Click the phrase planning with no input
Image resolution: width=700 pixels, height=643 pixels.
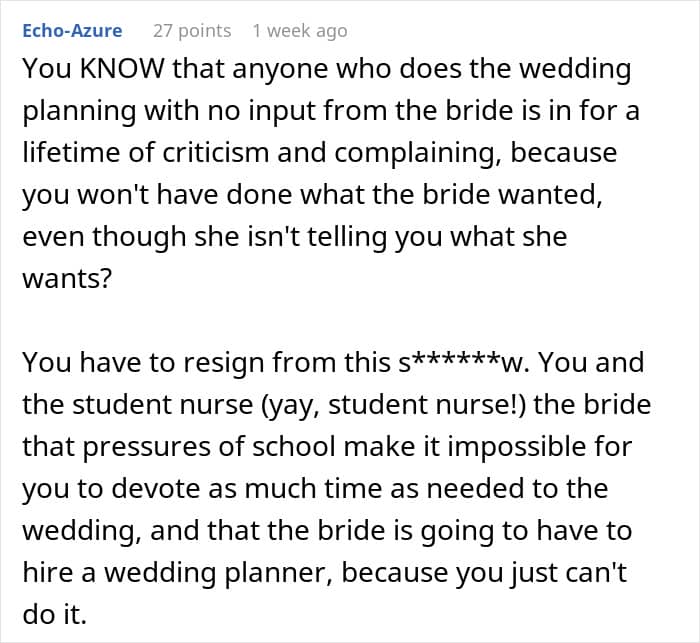pyautogui.click(x=169, y=111)
